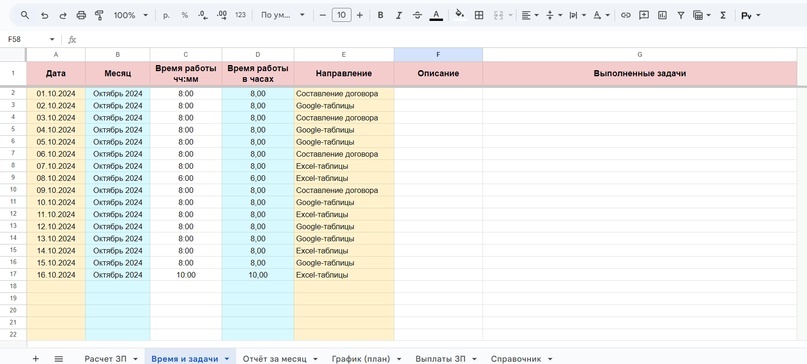Select the date cell 16.10.2024
This screenshot has width=807, height=364.
click(x=56, y=275)
